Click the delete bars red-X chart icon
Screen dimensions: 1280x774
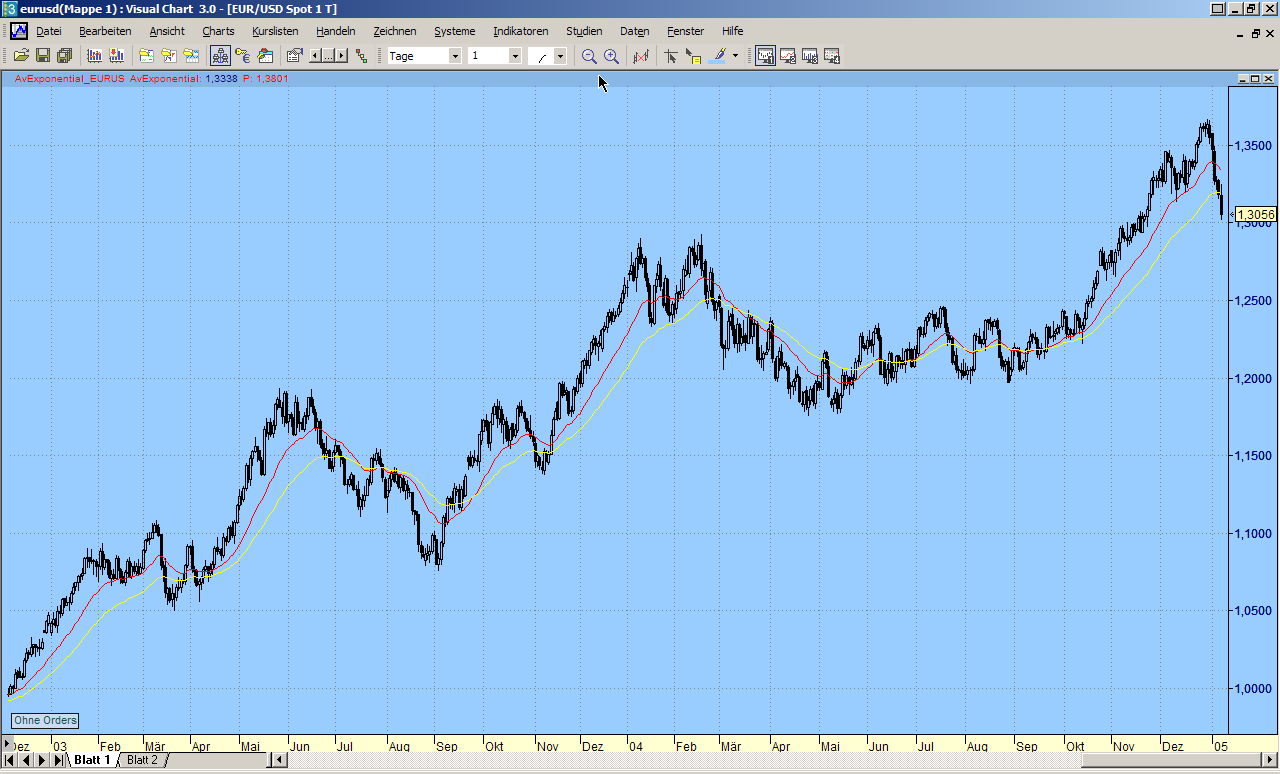[x=641, y=56]
